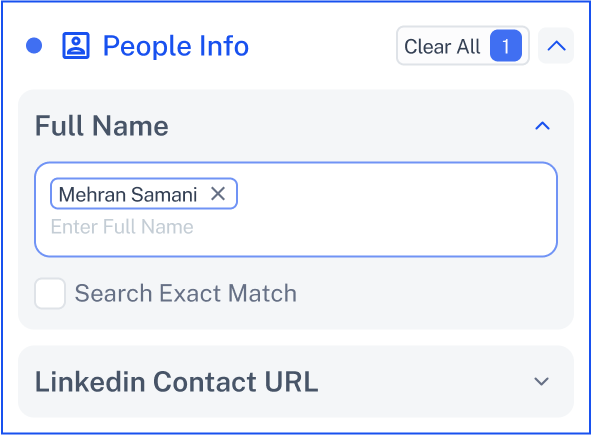Screen dimensions: 591x435
Task: Remove the Mehran Samani tag
Action: [x=218, y=194]
